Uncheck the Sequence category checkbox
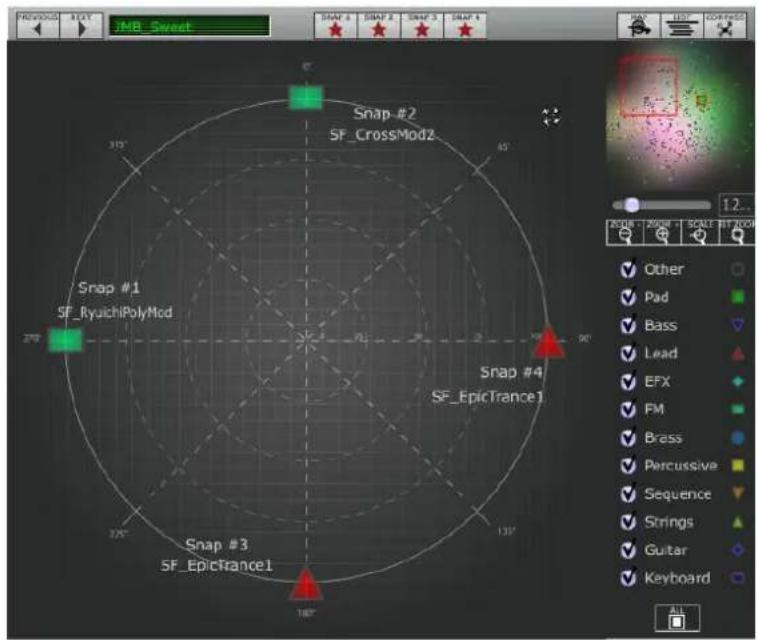Image resolution: width=757 pixels, height=640 pixels. [x=628, y=494]
